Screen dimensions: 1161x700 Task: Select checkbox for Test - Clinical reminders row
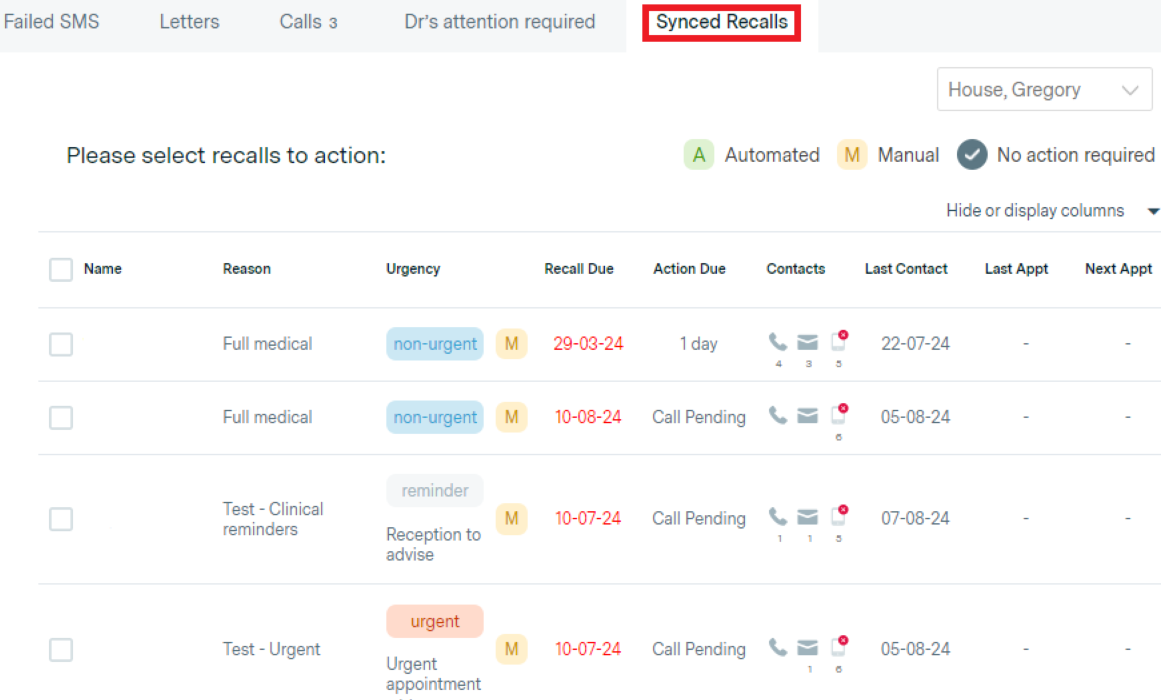[x=61, y=519]
